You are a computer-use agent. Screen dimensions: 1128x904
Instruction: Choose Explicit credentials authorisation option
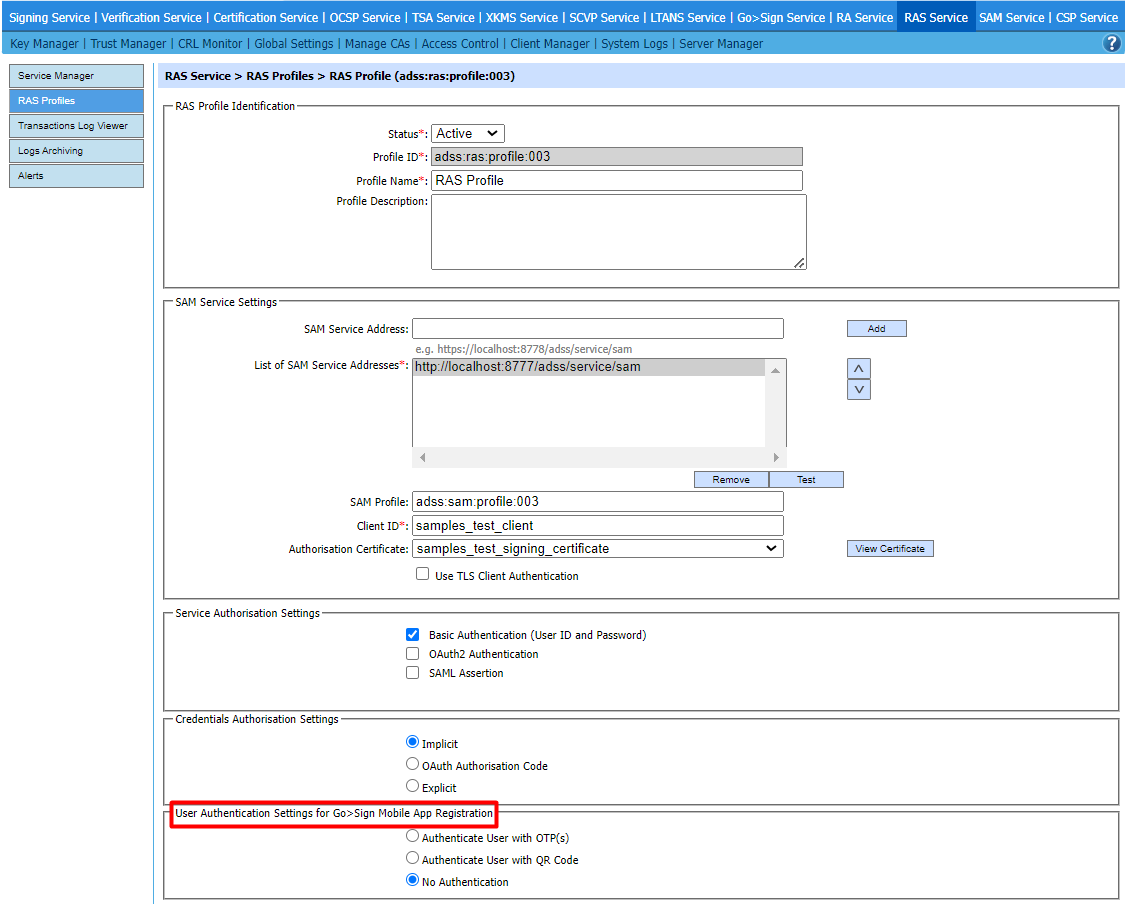coord(412,787)
